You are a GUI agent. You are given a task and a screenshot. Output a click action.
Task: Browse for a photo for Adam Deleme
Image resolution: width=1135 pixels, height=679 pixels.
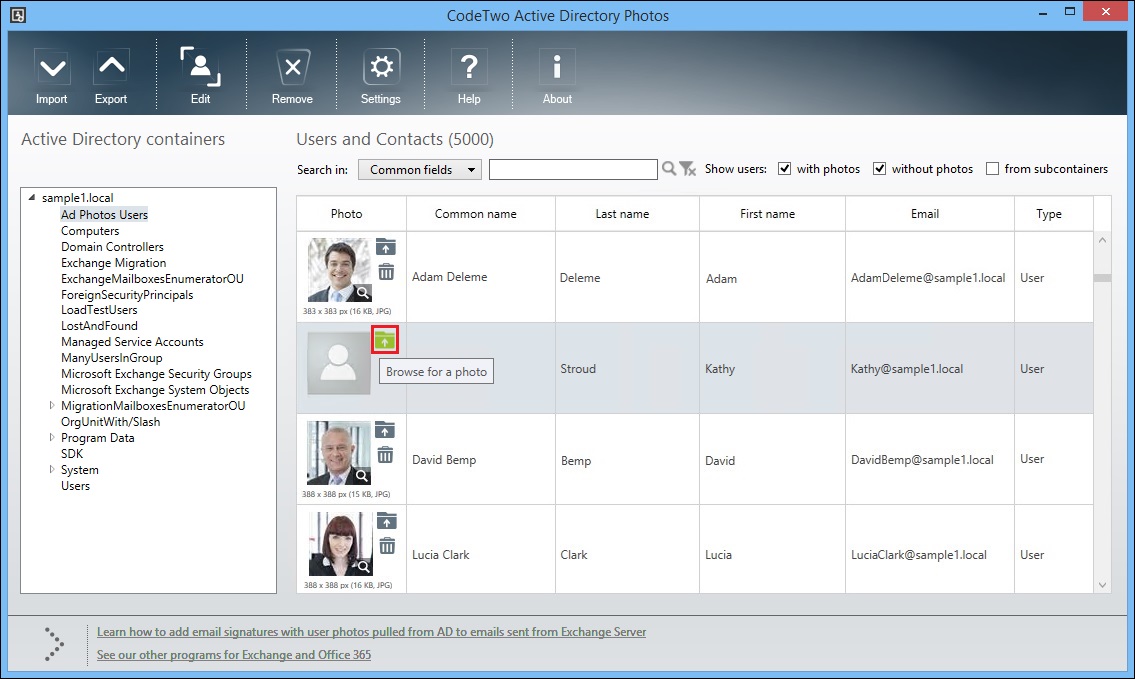pos(386,248)
